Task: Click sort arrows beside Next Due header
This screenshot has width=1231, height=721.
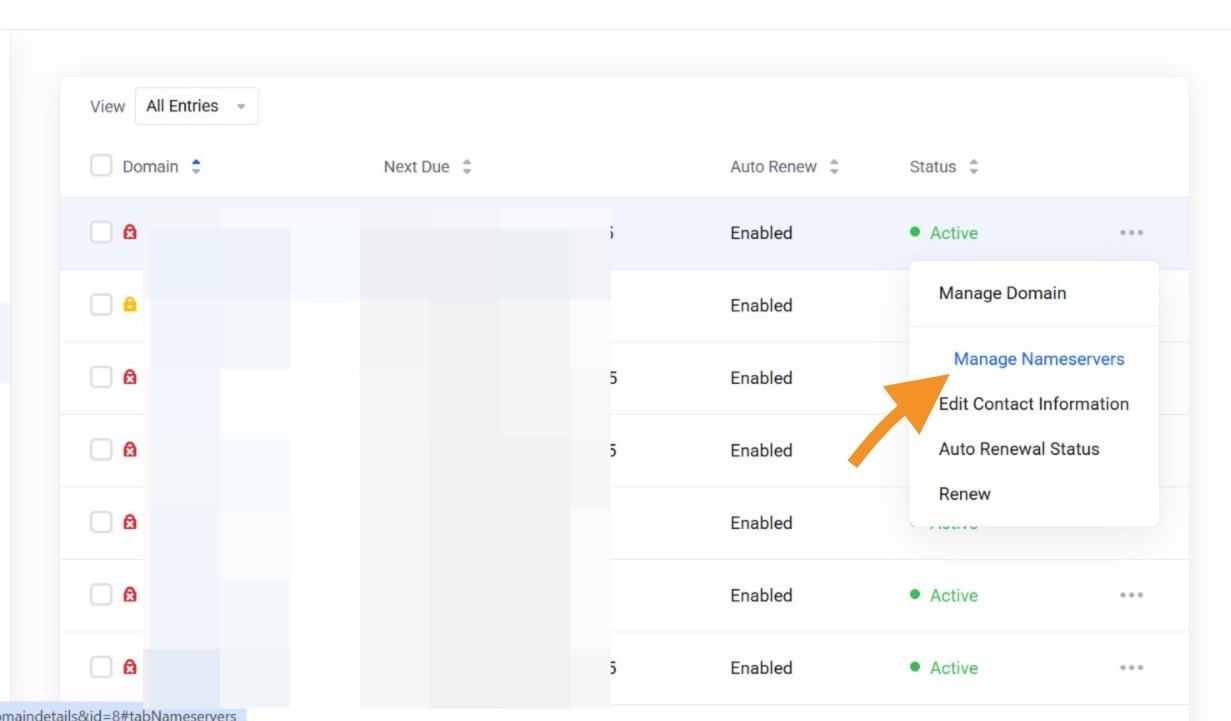Action: (467, 167)
